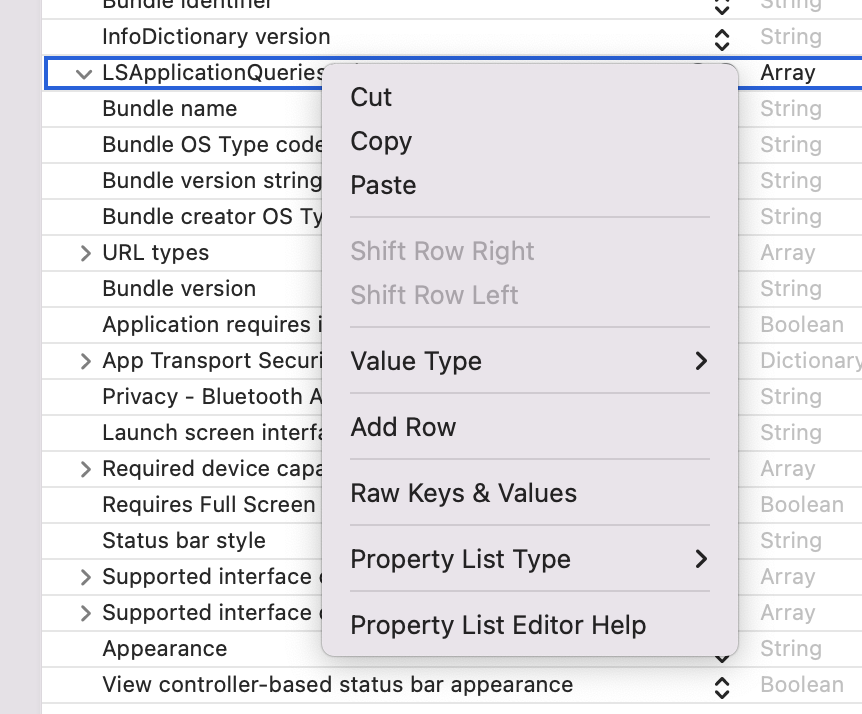862x714 pixels.
Task: Click the InfoDictionary version key stepper
Action: pos(722,38)
